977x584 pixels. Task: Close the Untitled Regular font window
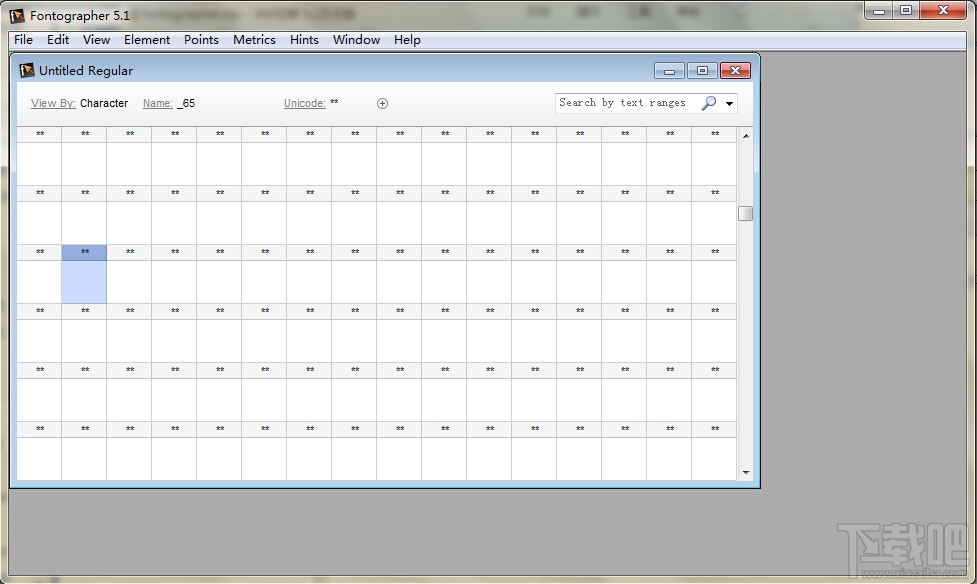click(735, 71)
